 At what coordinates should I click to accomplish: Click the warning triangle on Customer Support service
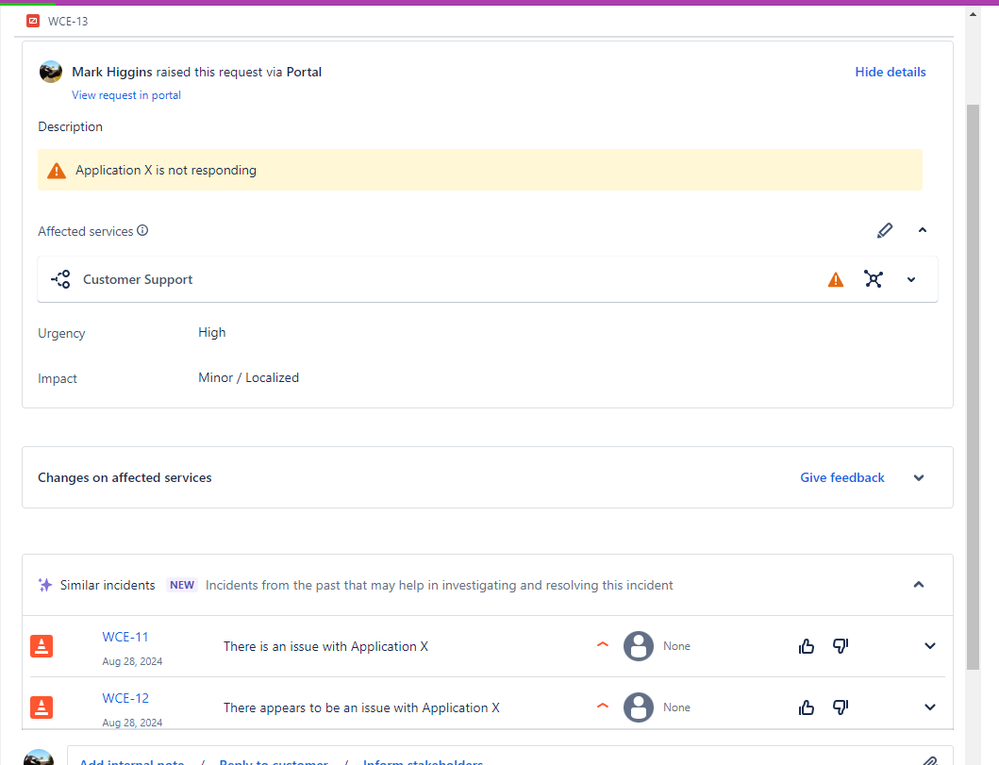click(835, 279)
